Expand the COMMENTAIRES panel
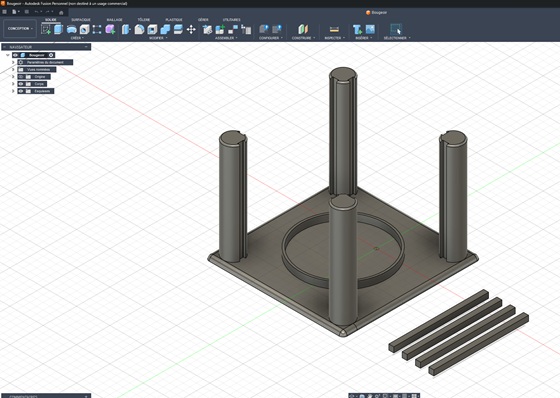Viewport: 560px width, 398px height. tap(86, 396)
